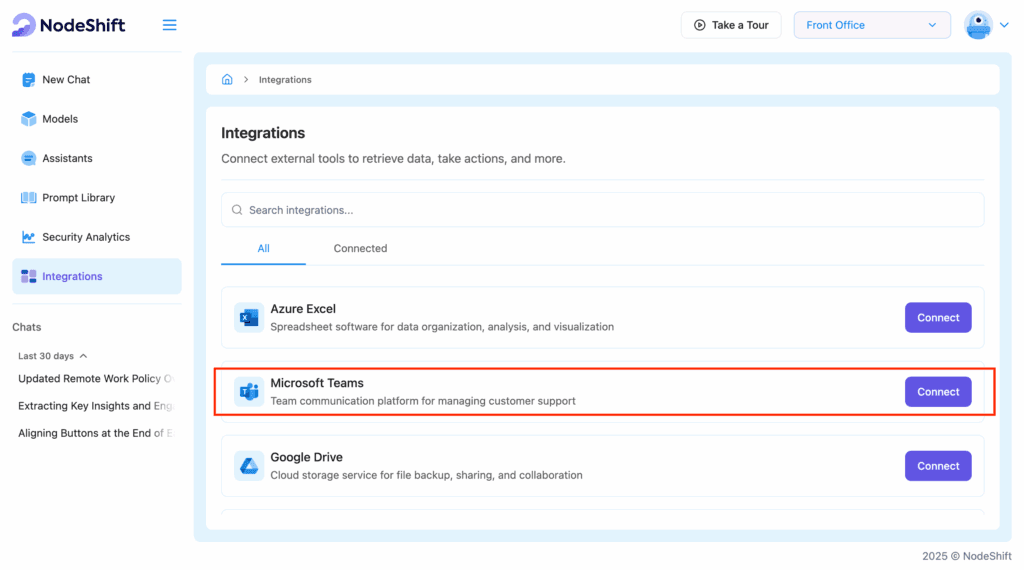Open Security Analytics page
The image size is (1024, 570).
click(x=86, y=237)
